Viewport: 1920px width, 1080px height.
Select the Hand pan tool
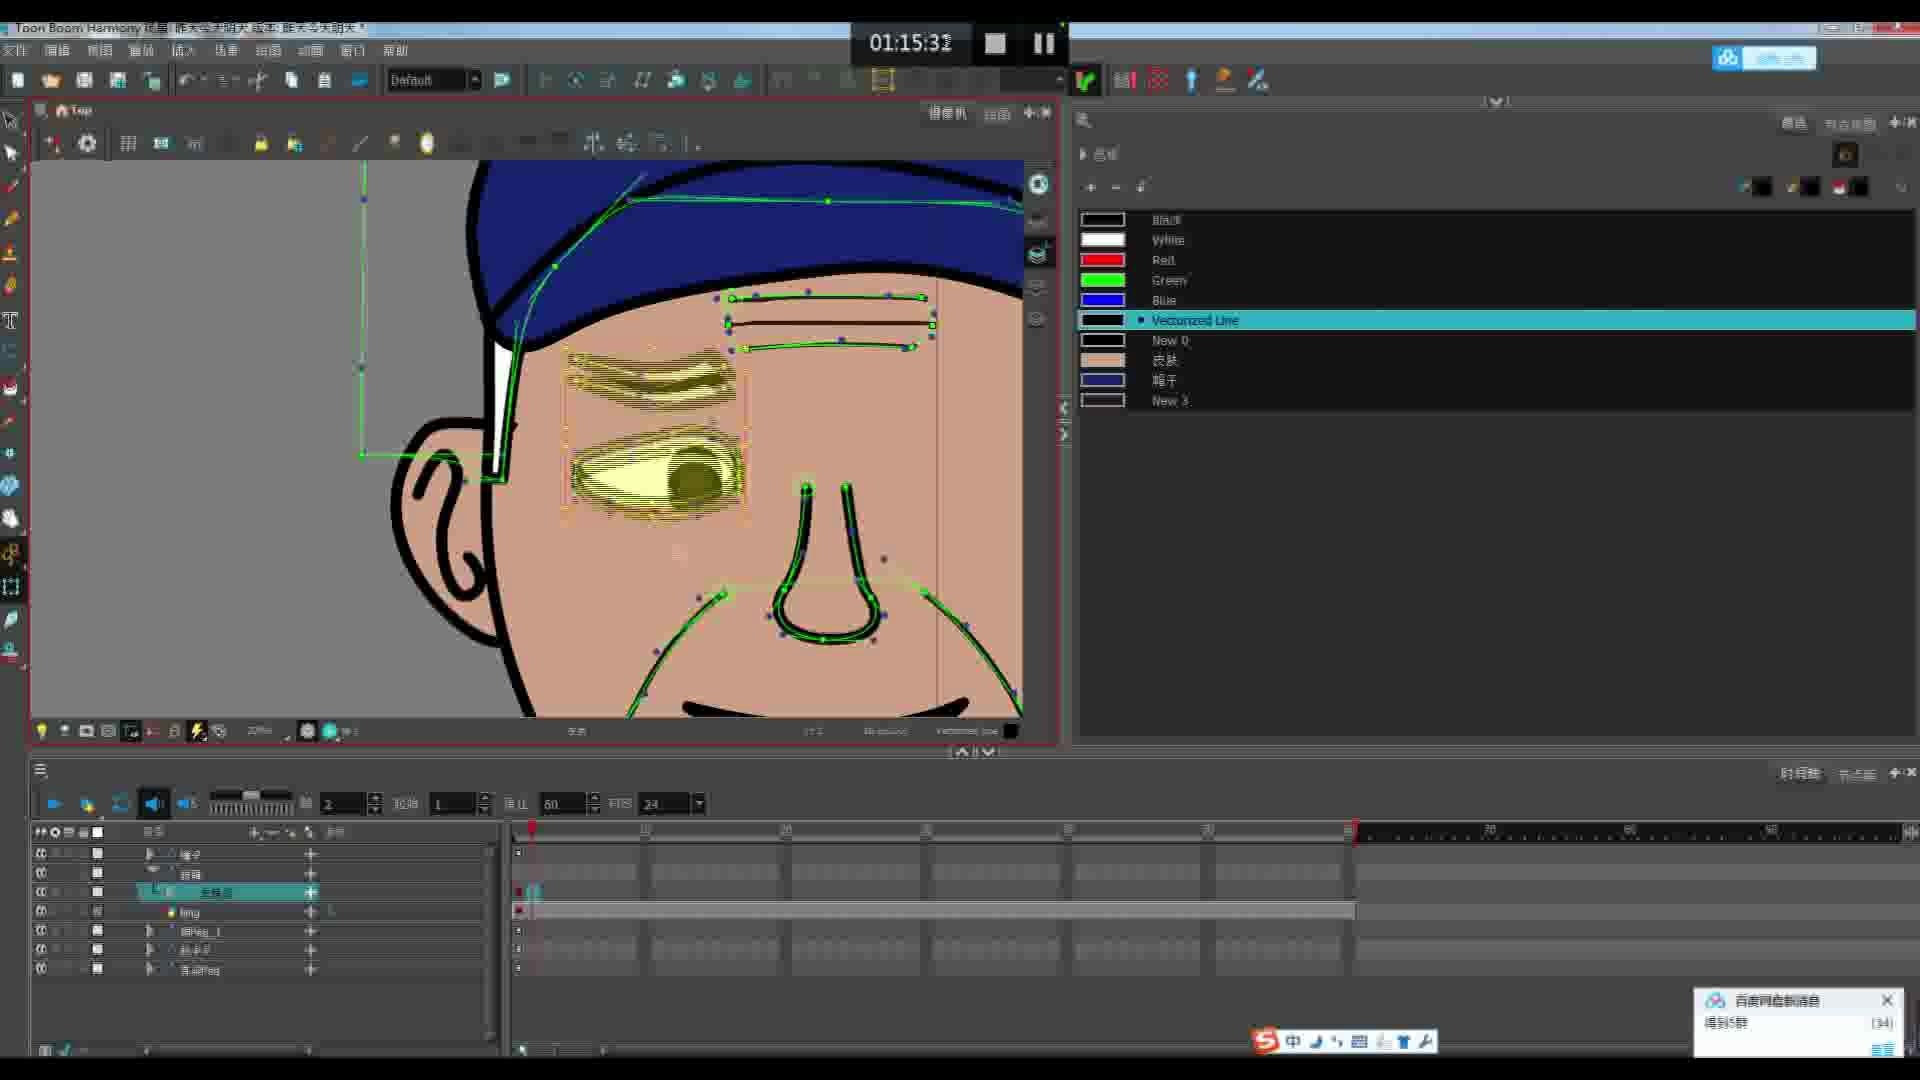pyautogui.click(x=11, y=518)
